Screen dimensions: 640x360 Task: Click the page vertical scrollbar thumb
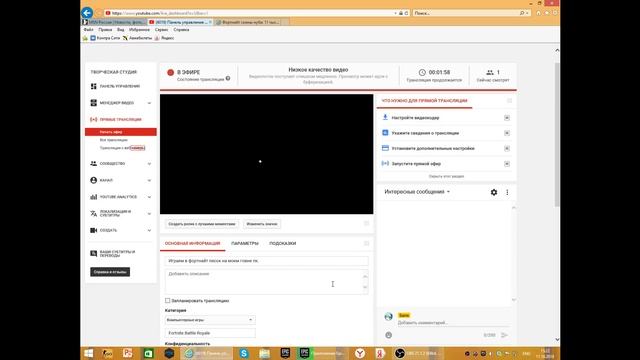click(x=557, y=135)
